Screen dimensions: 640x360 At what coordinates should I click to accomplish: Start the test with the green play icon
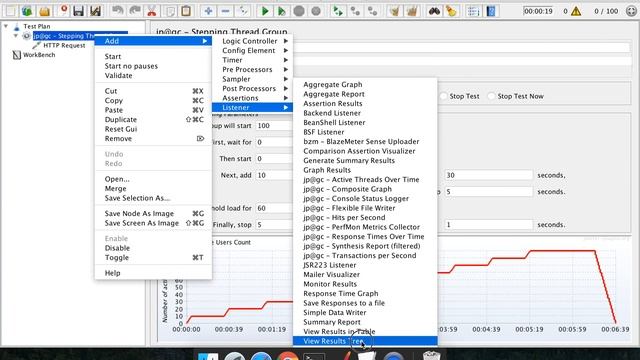coord(264,11)
